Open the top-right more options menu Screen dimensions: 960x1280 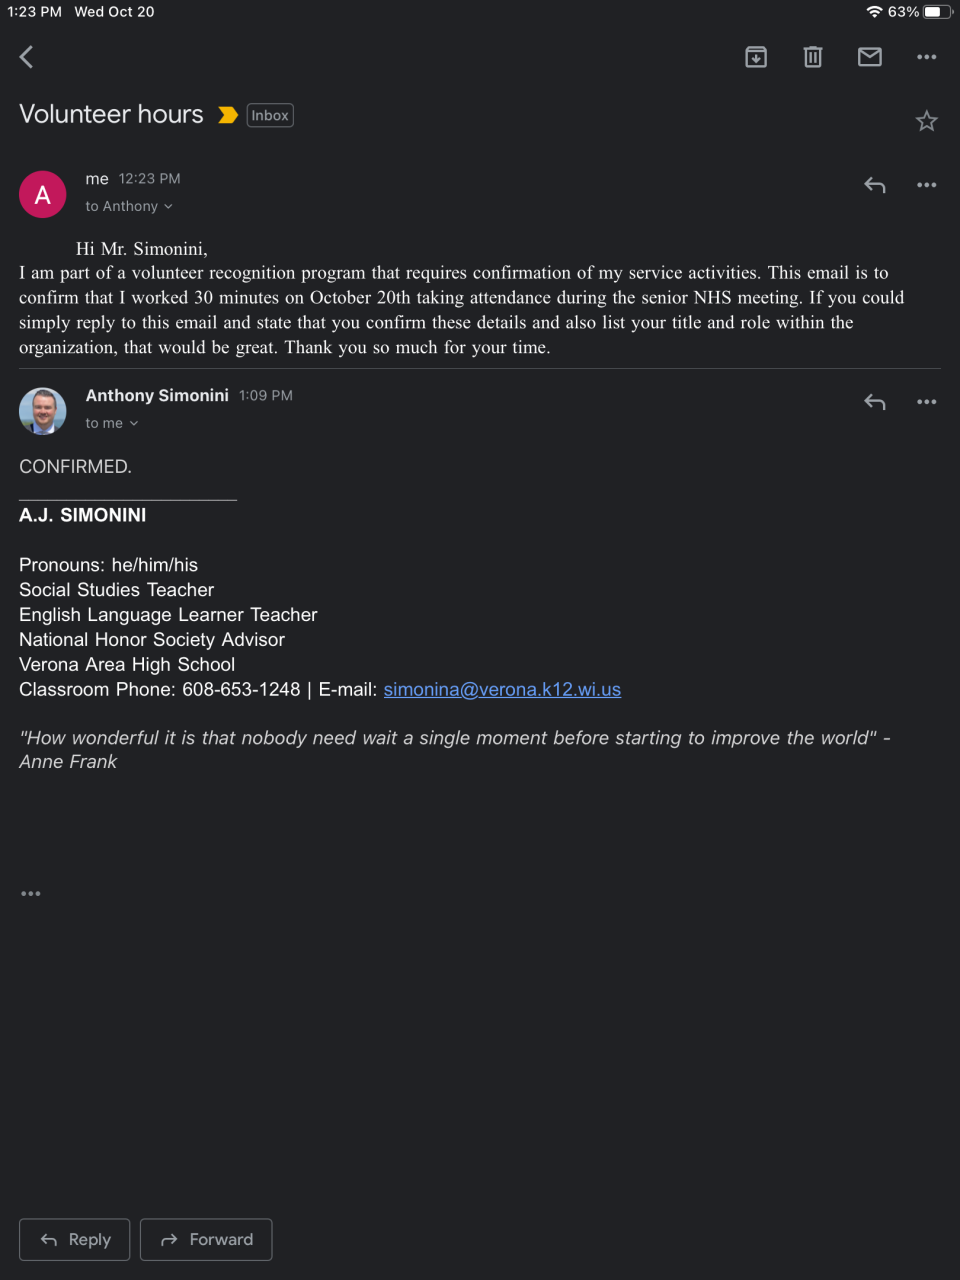click(927, 57)
